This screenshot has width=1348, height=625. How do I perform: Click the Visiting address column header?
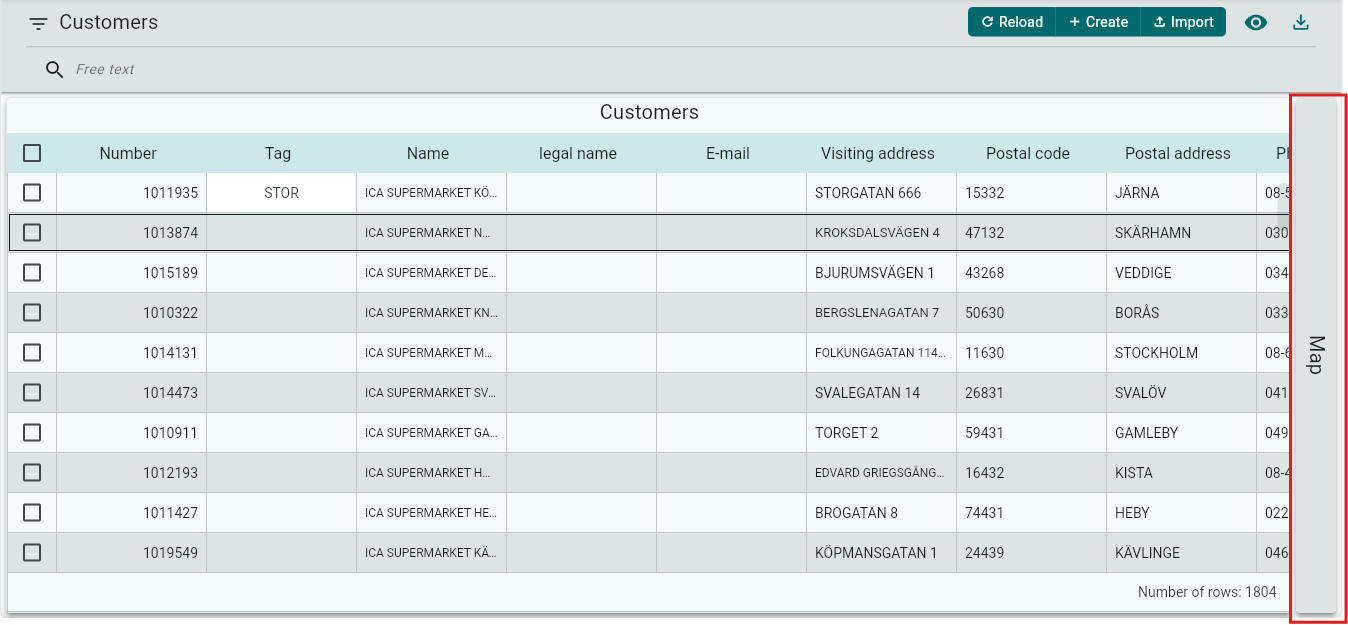pyautogui.click(x=878, y=153)
